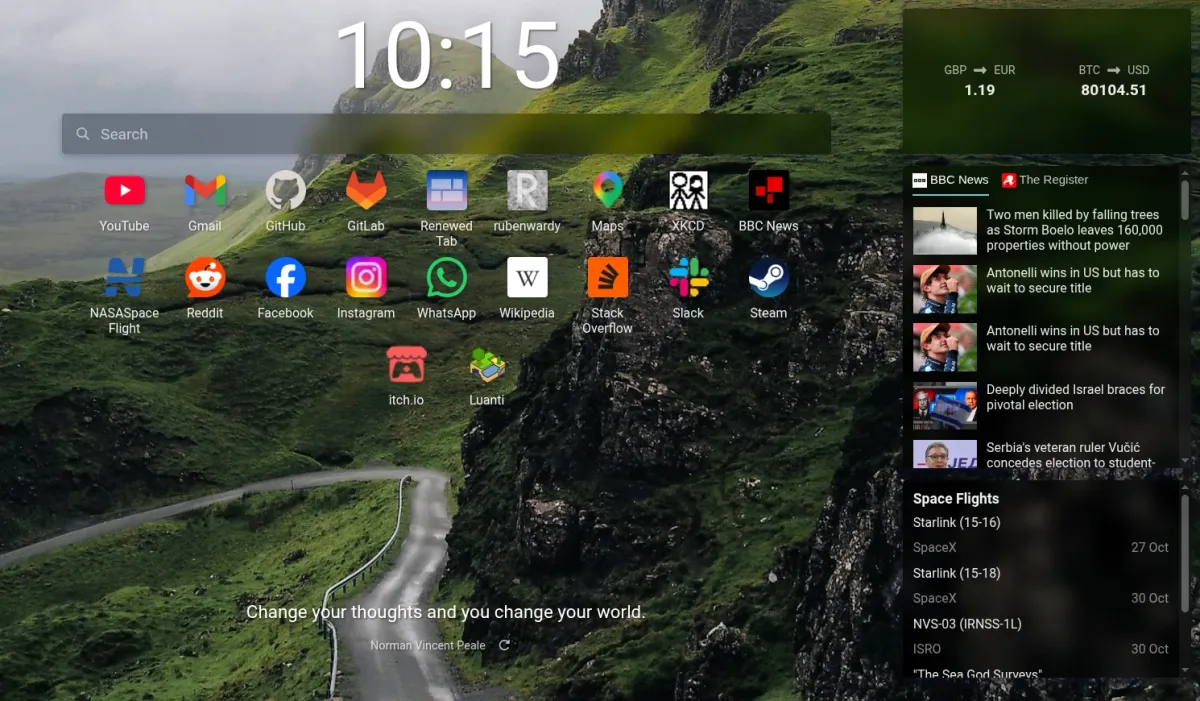Open the Deeply divided Israel election headline

[x=1076, y=397]
